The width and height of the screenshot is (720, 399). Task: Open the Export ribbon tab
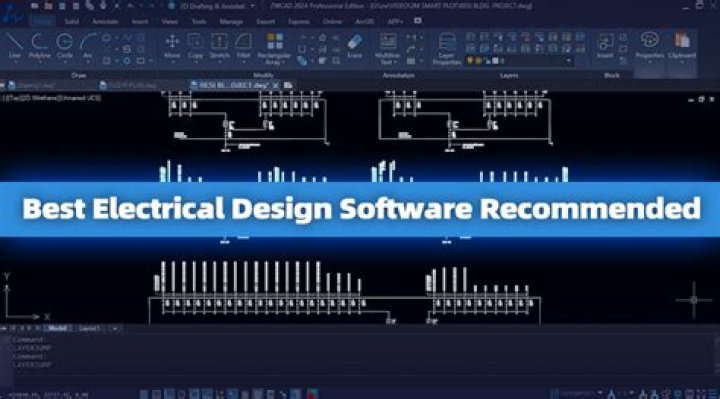click(265, 21)
